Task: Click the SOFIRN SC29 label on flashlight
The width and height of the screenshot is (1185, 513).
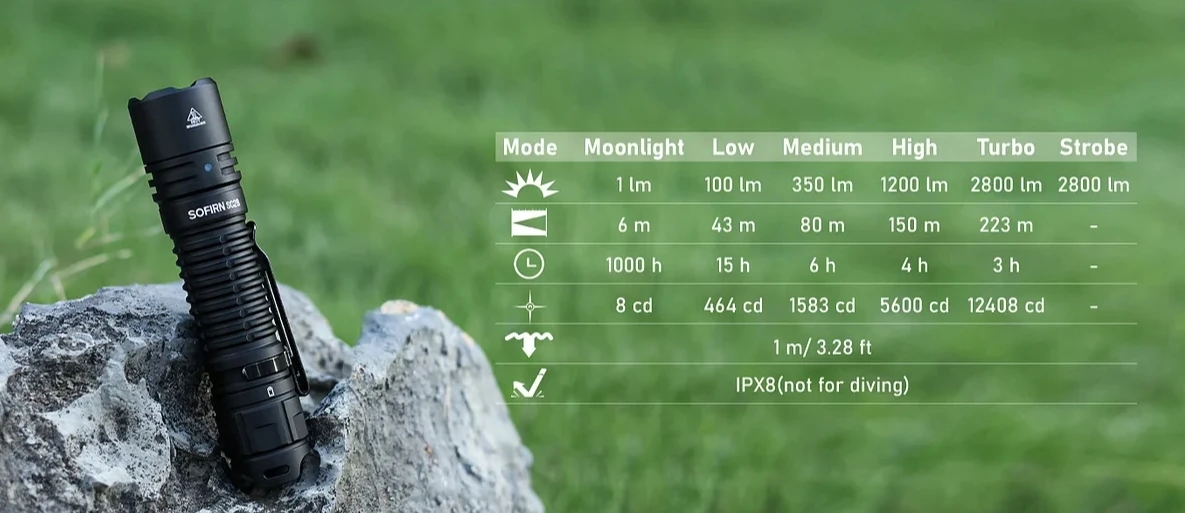Action: (214, 209)
